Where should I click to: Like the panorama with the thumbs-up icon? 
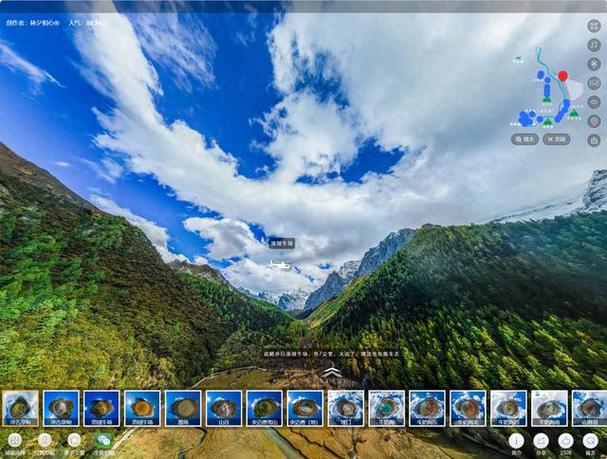coord(566,440)
